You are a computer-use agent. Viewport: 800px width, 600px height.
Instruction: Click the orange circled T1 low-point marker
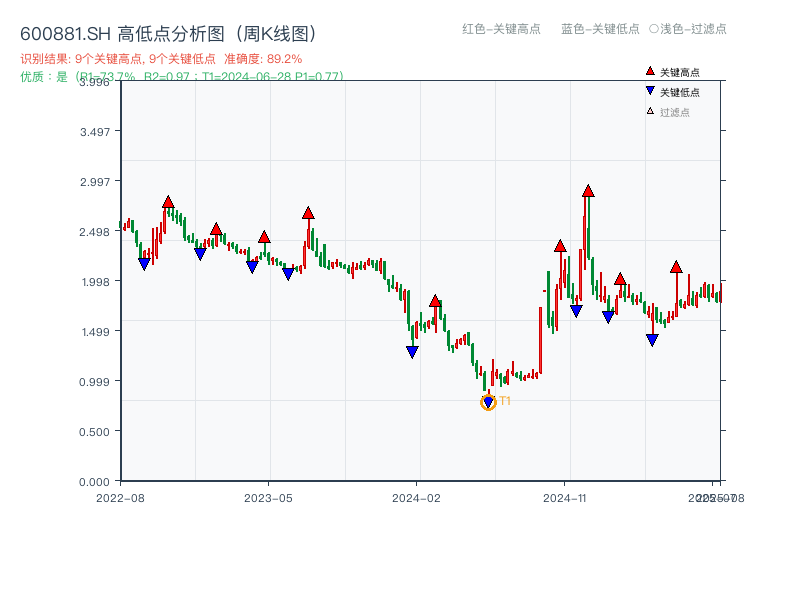(x=488, y=402)
